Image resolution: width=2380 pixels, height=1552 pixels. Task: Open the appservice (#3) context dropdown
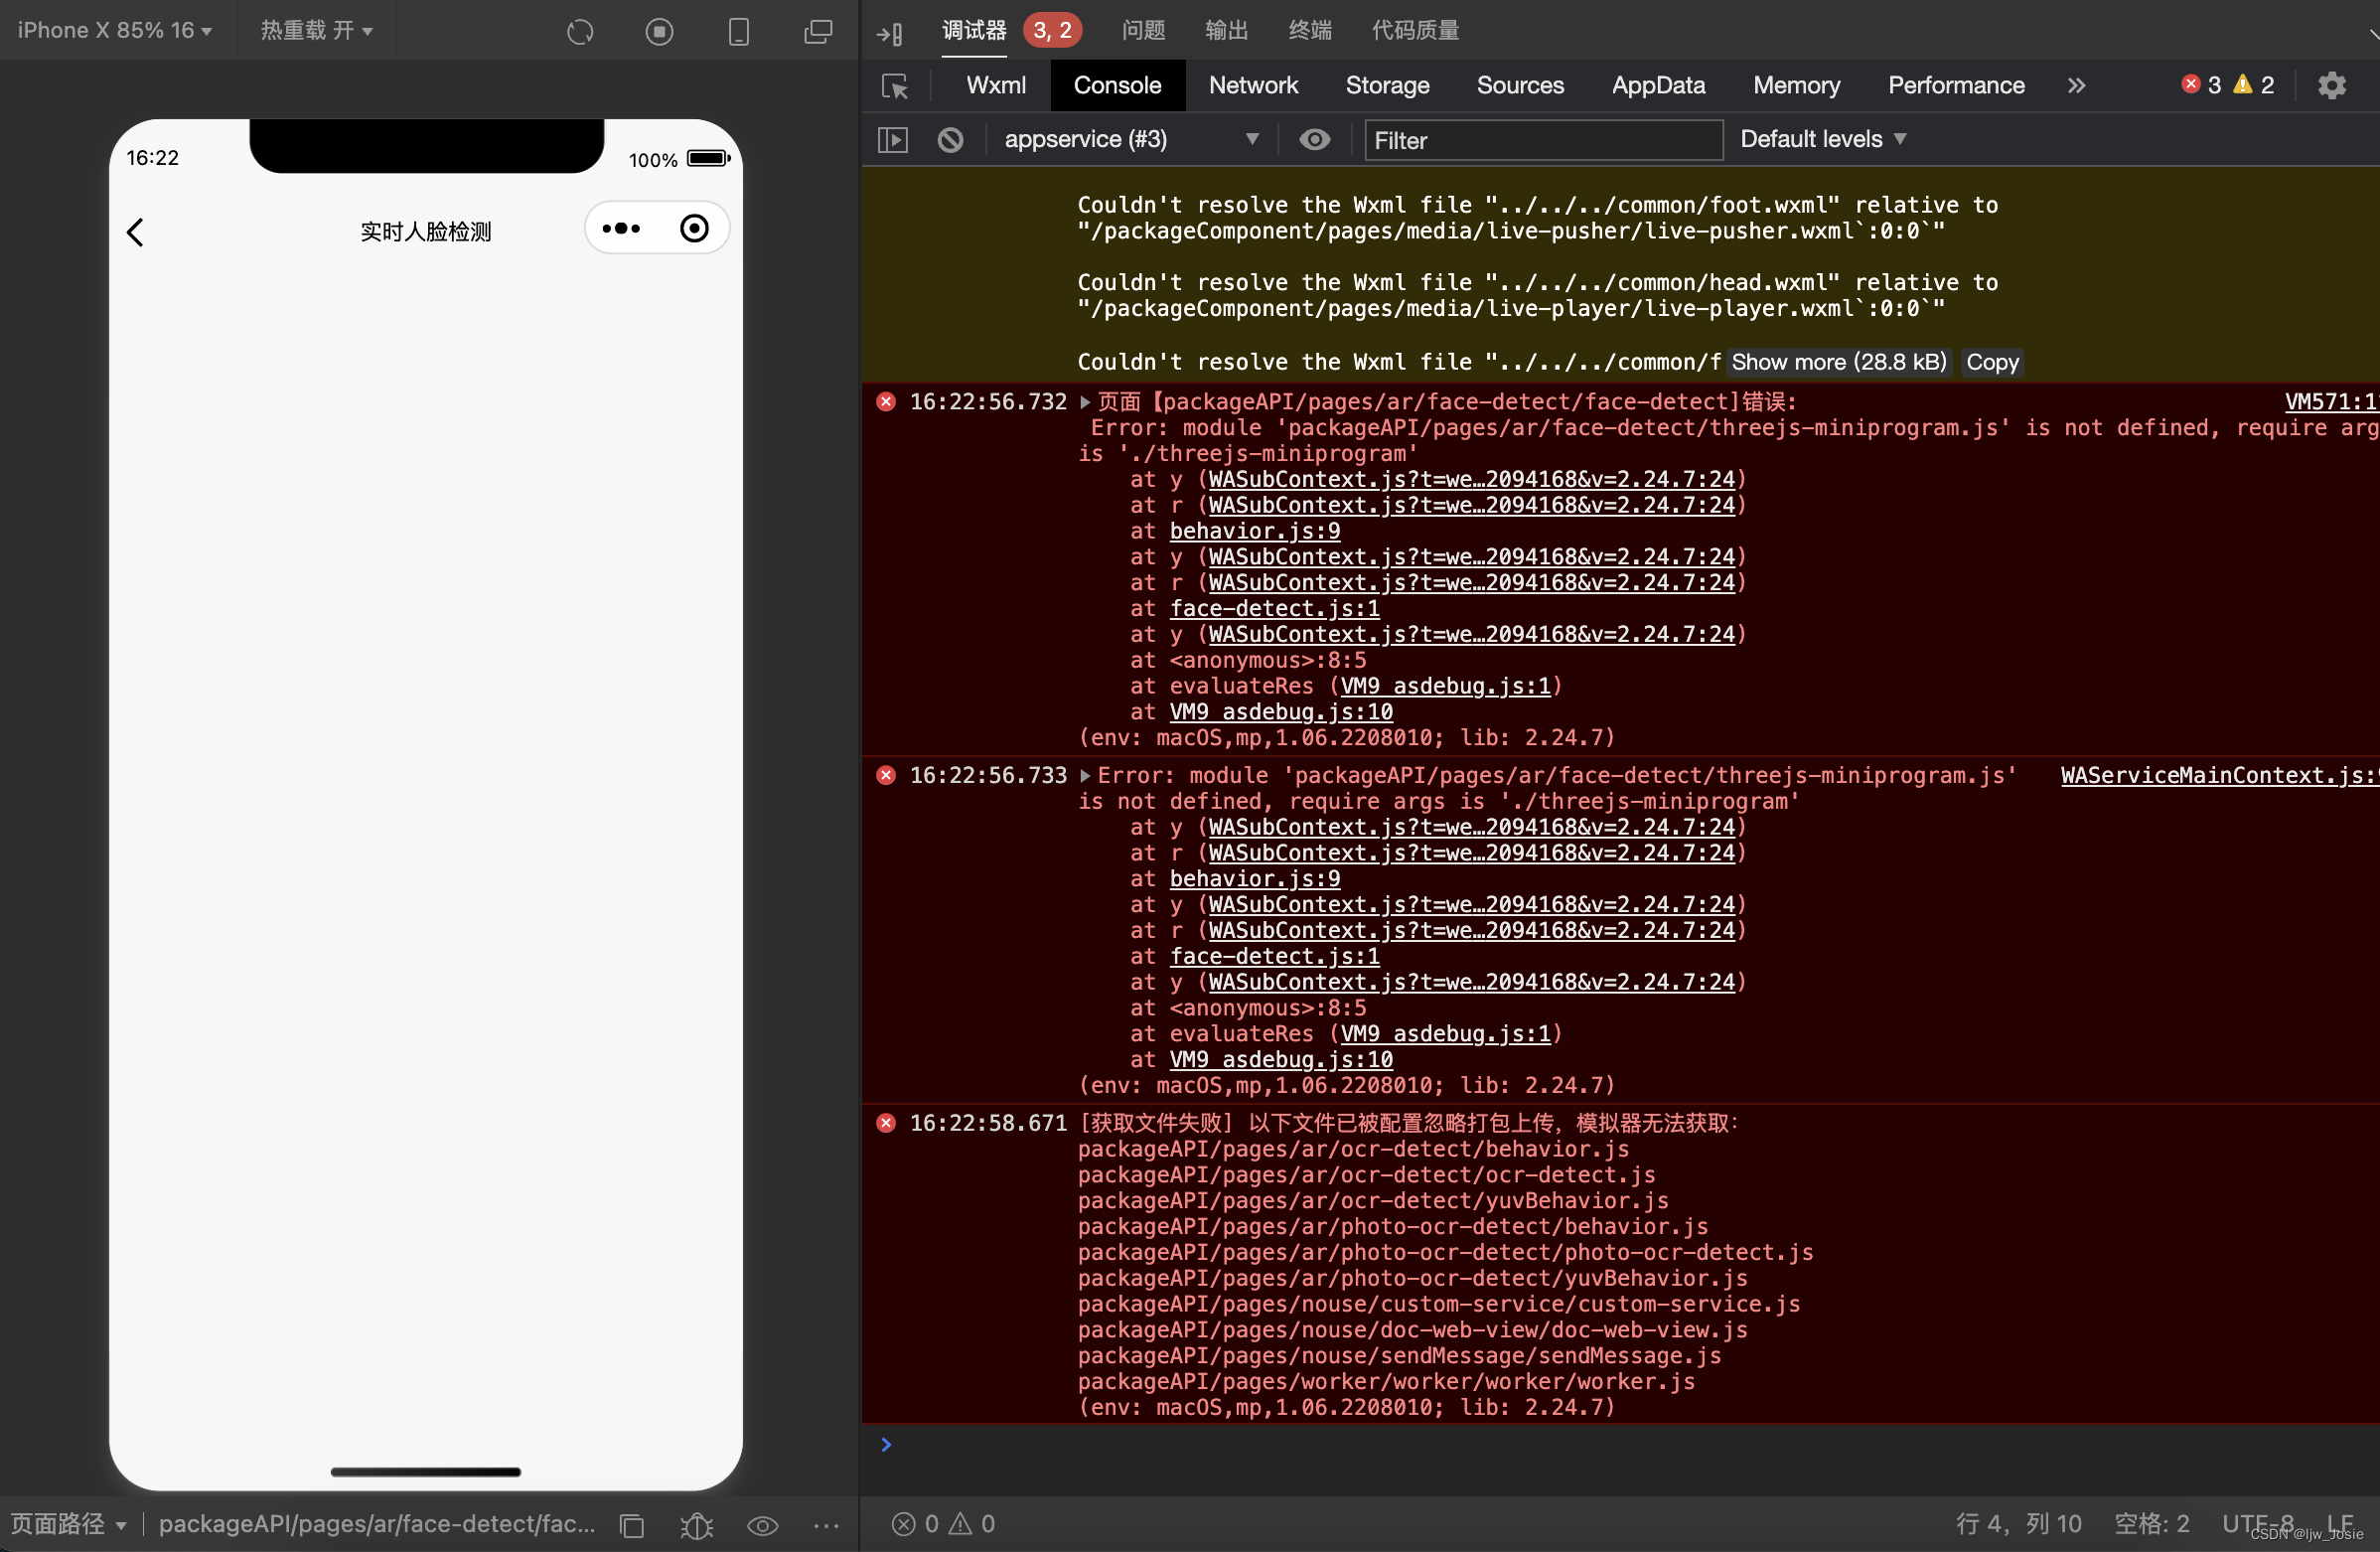pos(1130,140)
